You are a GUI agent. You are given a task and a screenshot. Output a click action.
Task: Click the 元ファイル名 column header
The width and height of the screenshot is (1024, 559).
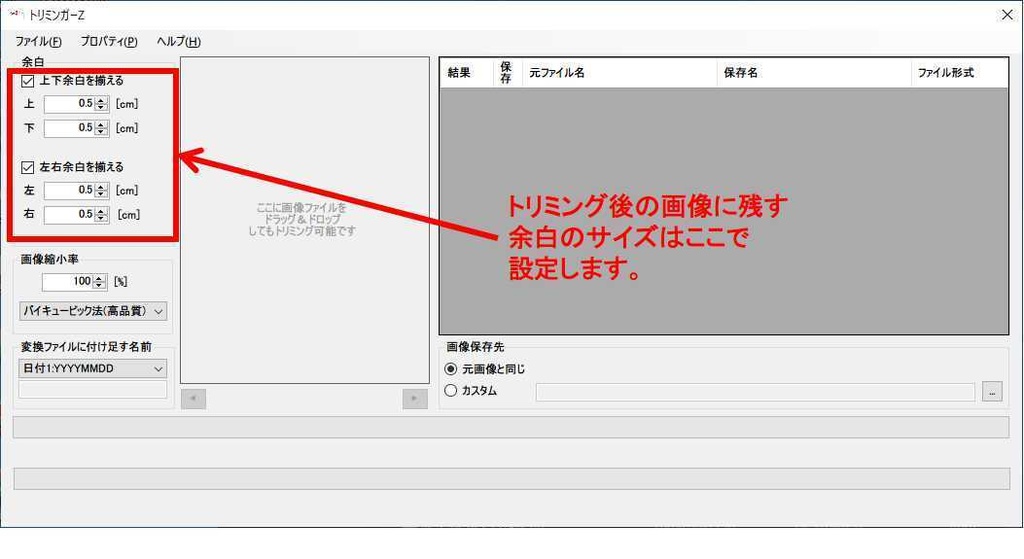[x=619, y=72]
